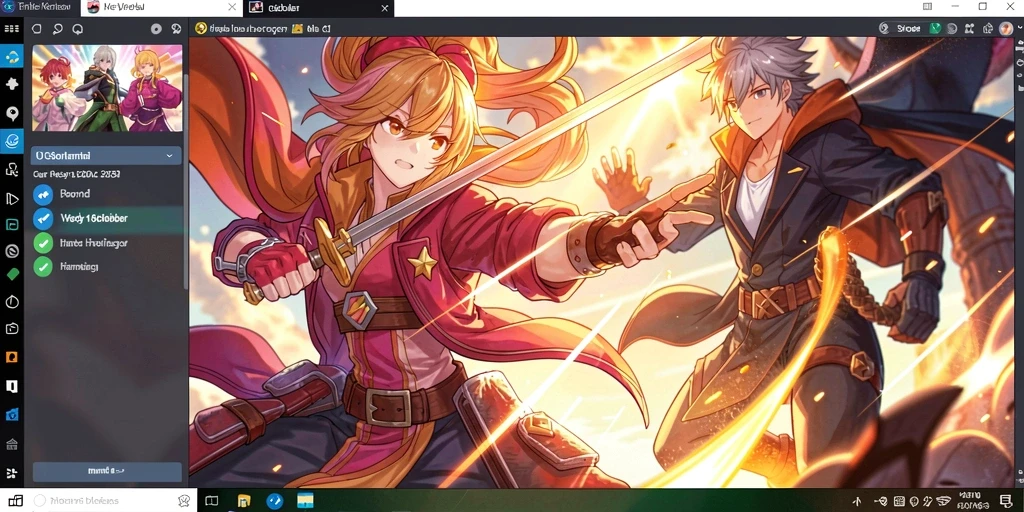The width and height of the screenshot is (1024, 512).
Task: Click the blue button at panel bottom
Action: [x=107, y=471]
